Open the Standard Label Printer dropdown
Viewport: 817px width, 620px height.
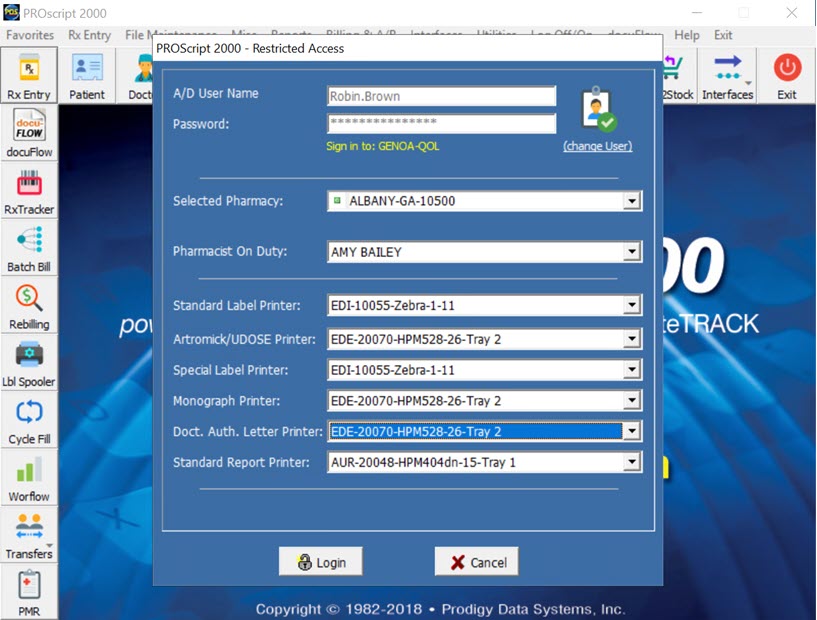pos(631,306)
